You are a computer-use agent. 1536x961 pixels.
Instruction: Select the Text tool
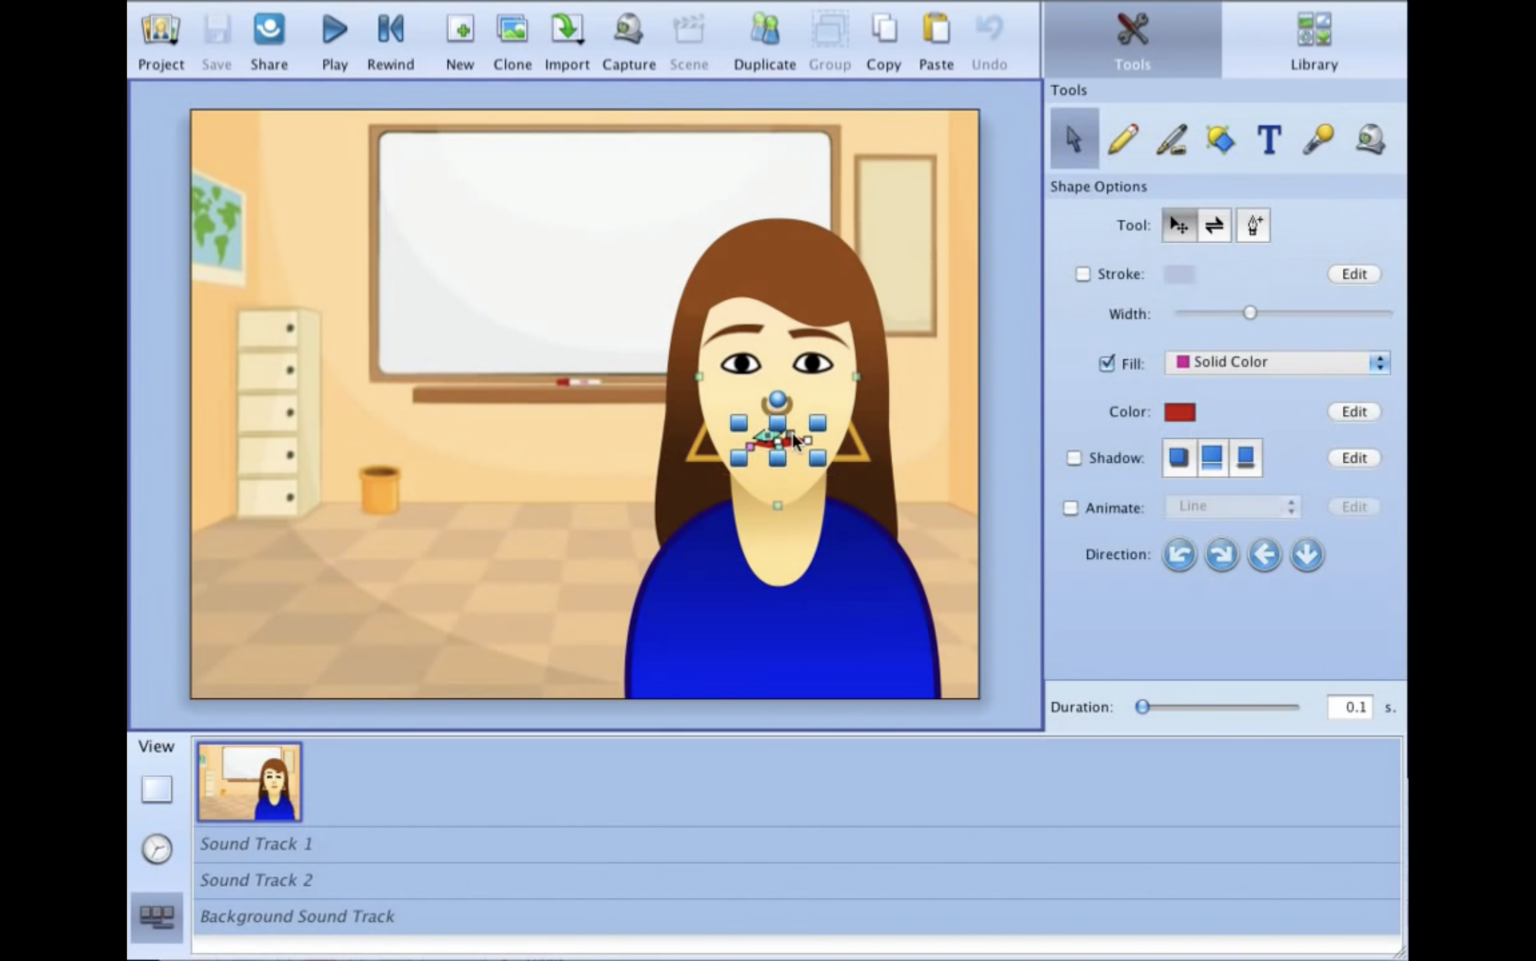click(1268, 139)
